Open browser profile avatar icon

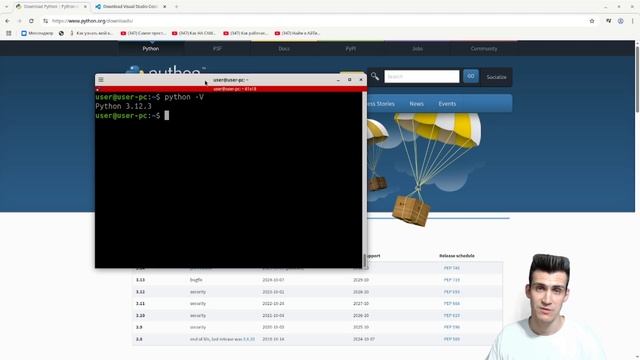[x=620, y=21]
